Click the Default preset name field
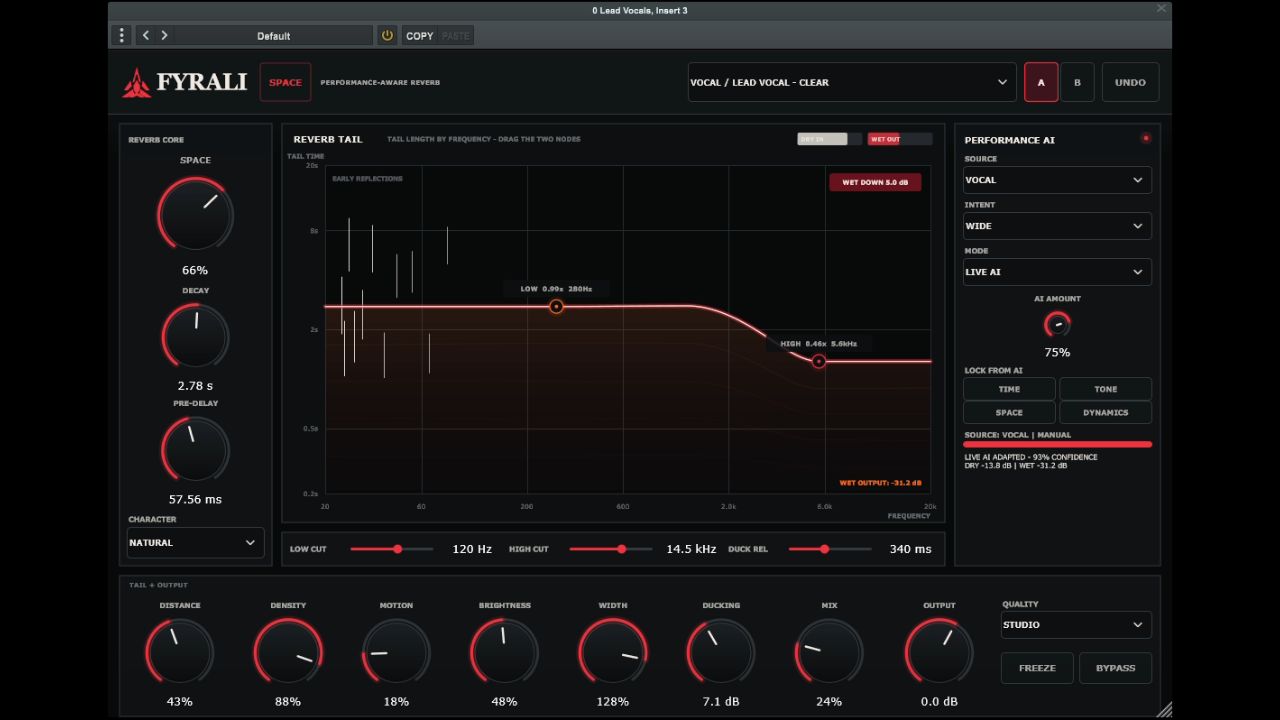This screenshot has width=1280, height=720. click(273, 35)
